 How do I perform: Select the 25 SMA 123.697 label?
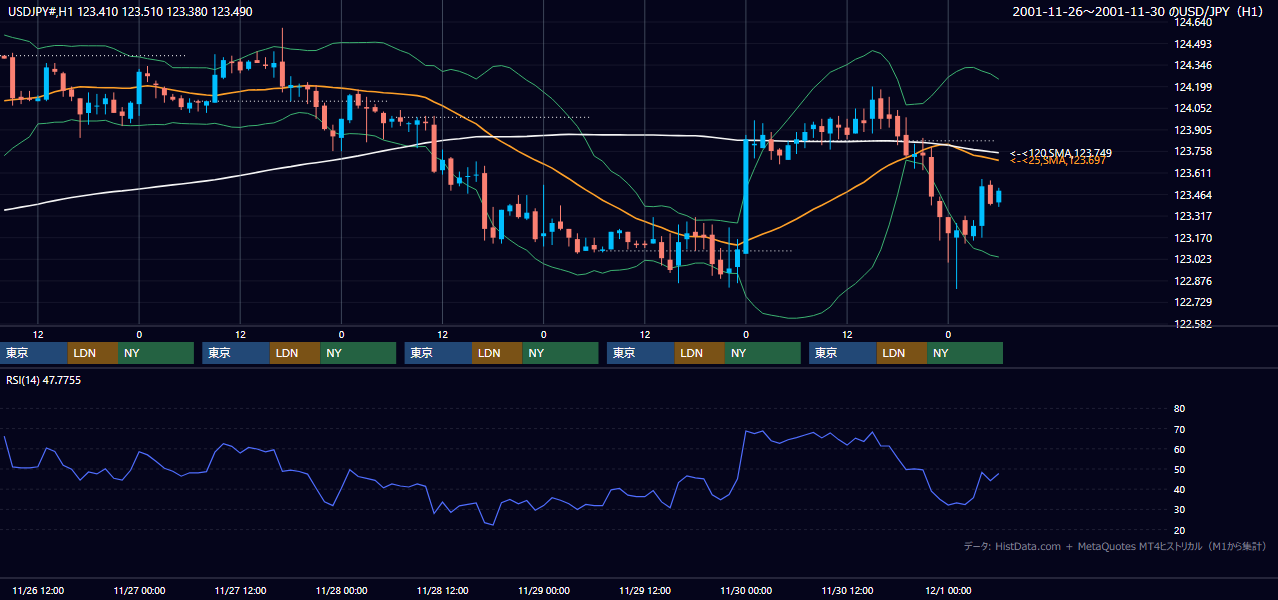click(x=1058, y=161)
